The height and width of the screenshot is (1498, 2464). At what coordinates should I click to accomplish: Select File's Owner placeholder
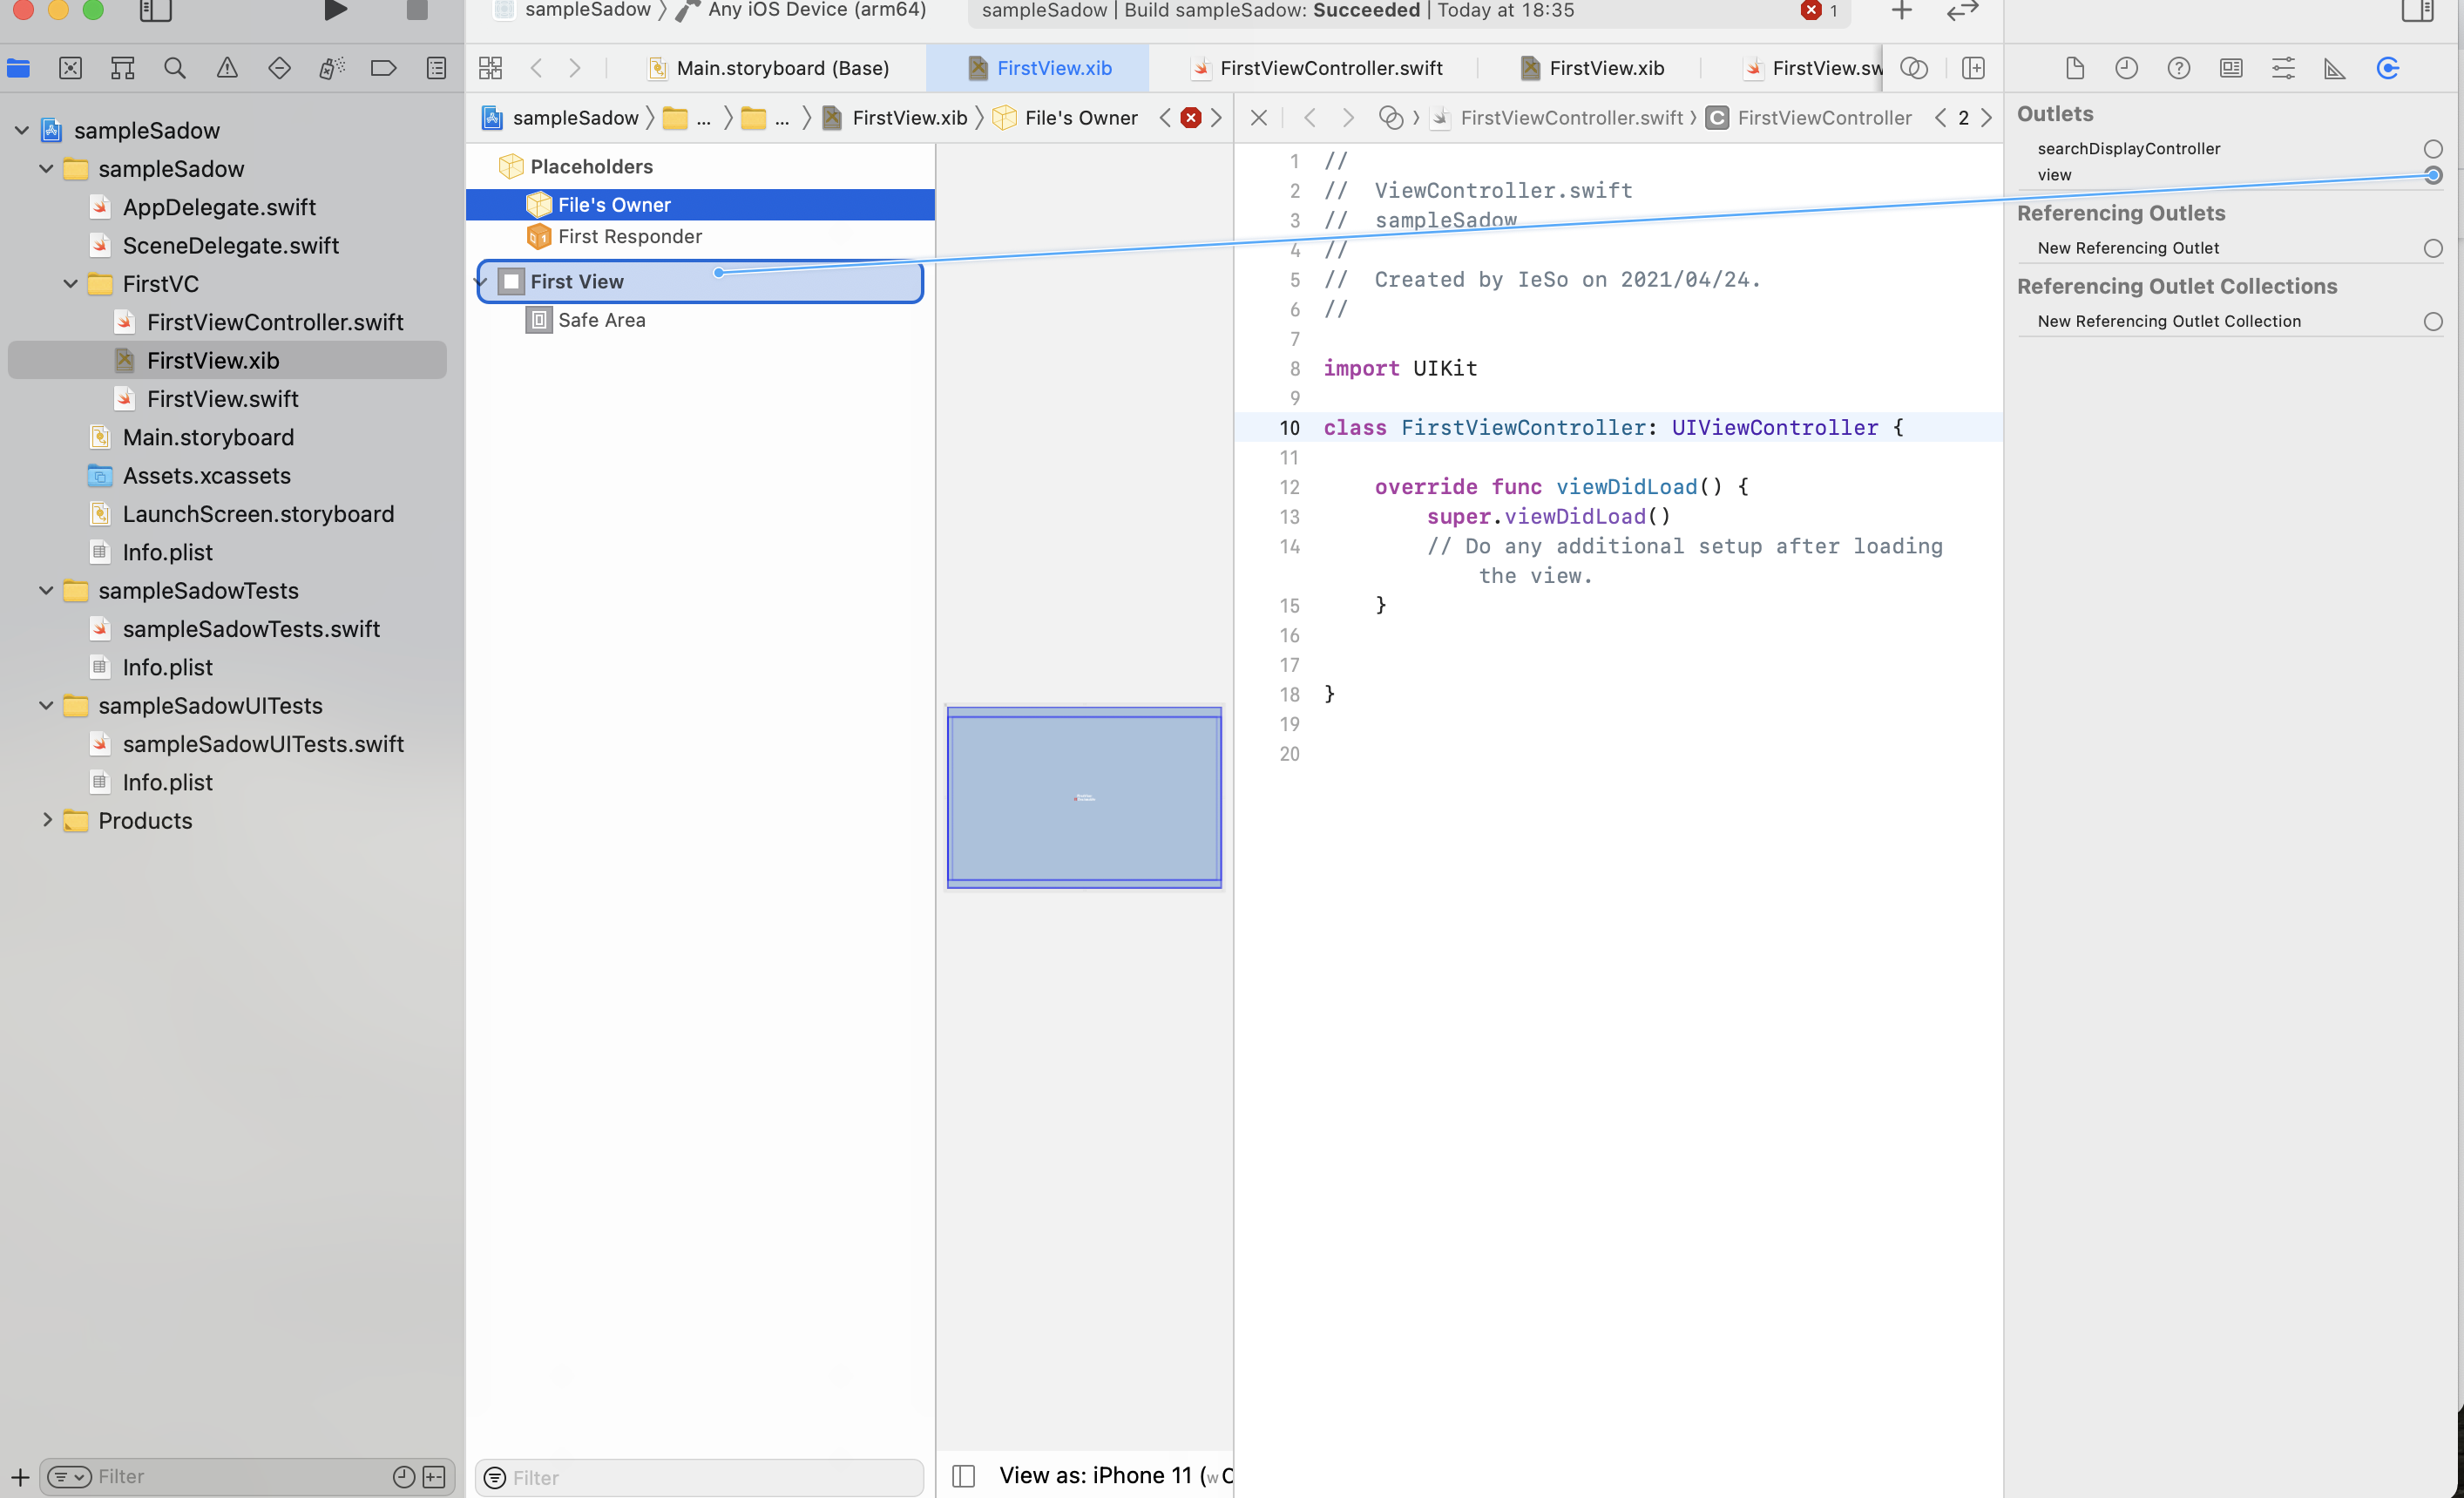tap(700, 205)
